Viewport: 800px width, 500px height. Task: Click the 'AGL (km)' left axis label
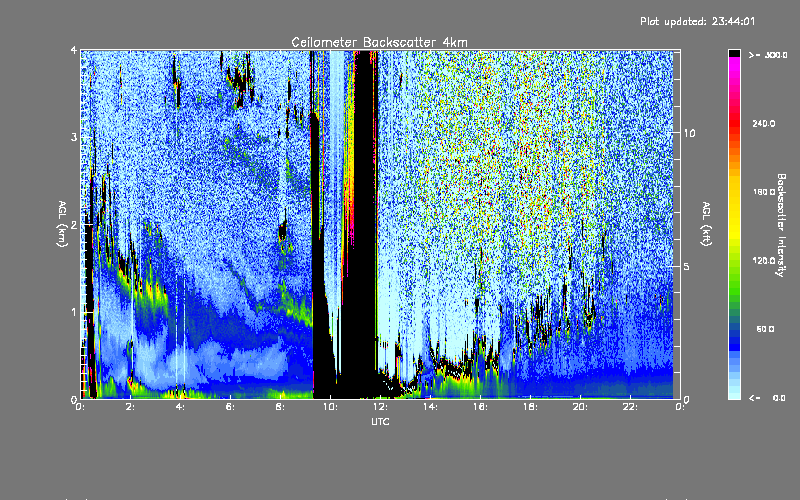62,224
